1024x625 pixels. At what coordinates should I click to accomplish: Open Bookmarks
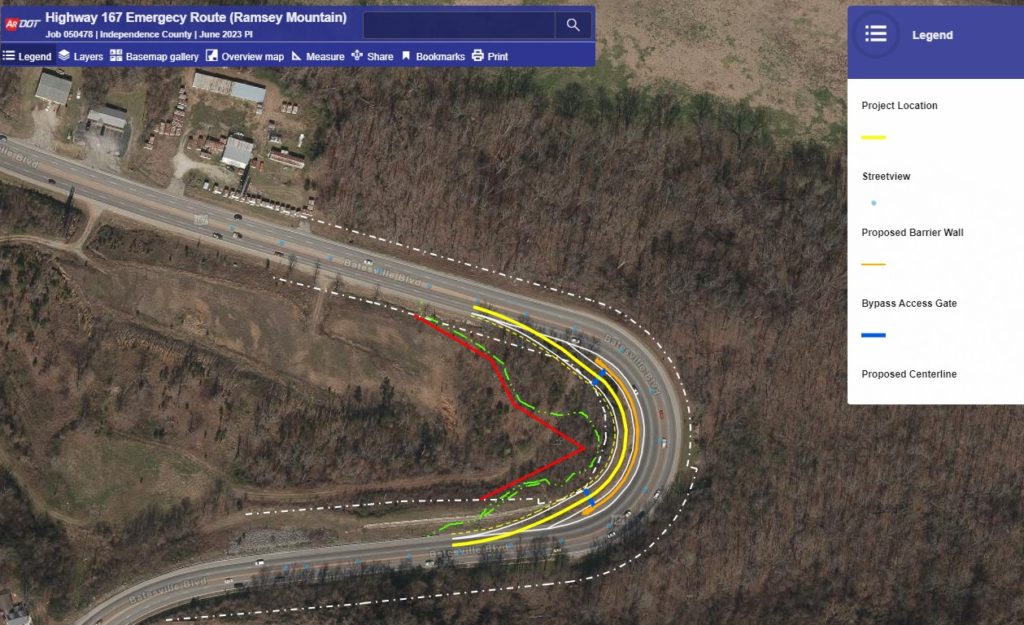pyautogui.click(x=433, y=56)
